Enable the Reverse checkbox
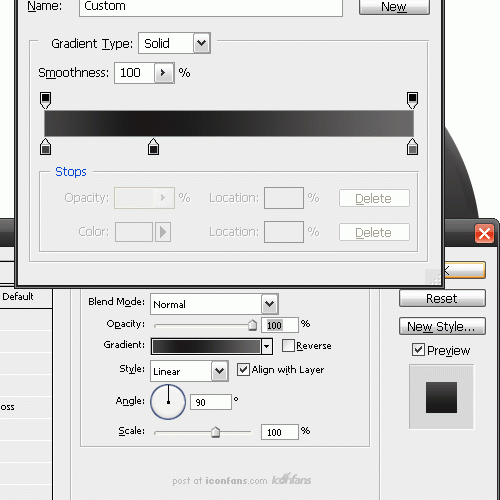Viewport: 500px width, 500px height. [x=288, y=346]
